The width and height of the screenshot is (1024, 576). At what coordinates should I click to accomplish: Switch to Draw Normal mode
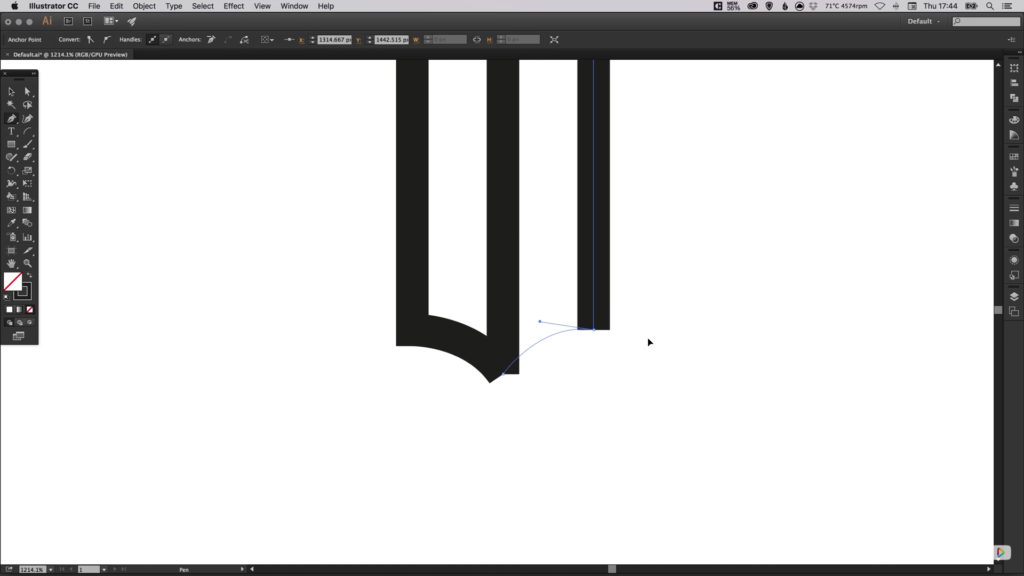point(9,323)
